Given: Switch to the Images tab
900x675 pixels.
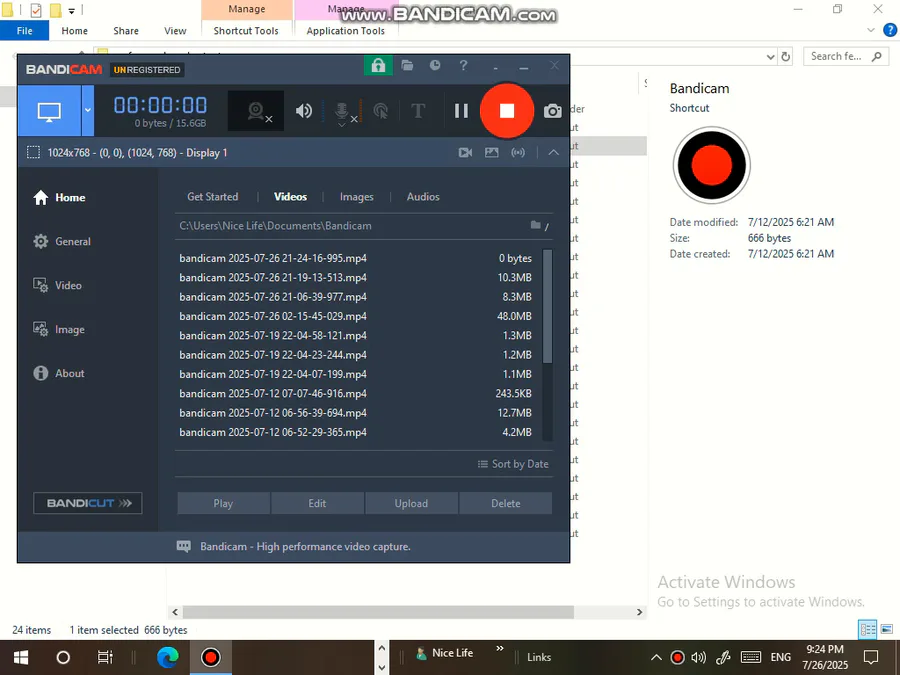Looking at the screenshot, I should point(356,197).
